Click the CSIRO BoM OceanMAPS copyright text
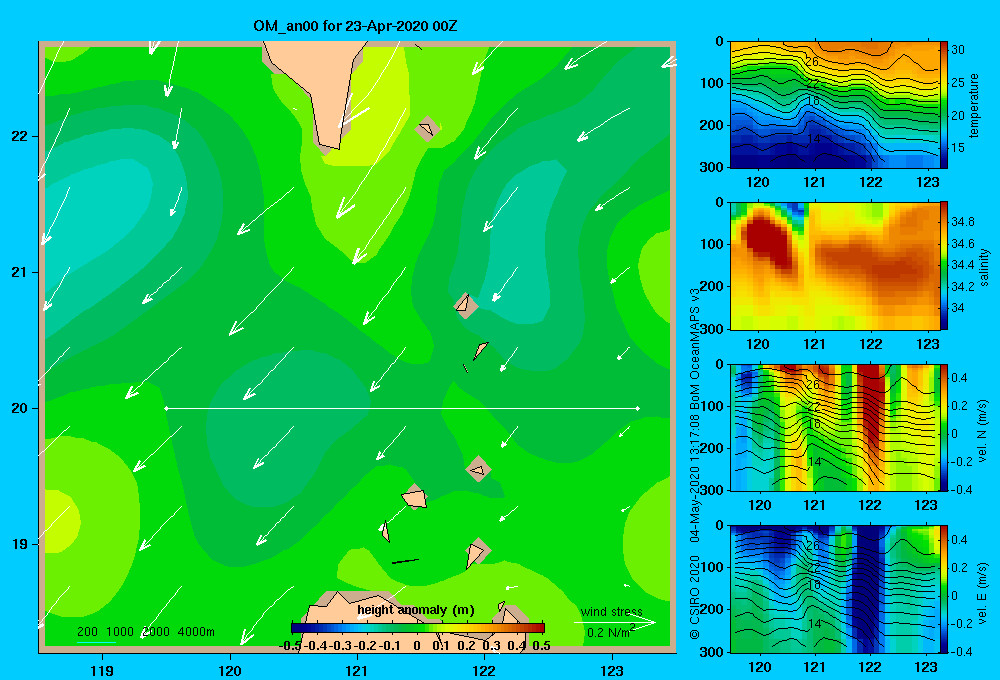The width and height of the screenshot is (1000, 680). [695, 464]
